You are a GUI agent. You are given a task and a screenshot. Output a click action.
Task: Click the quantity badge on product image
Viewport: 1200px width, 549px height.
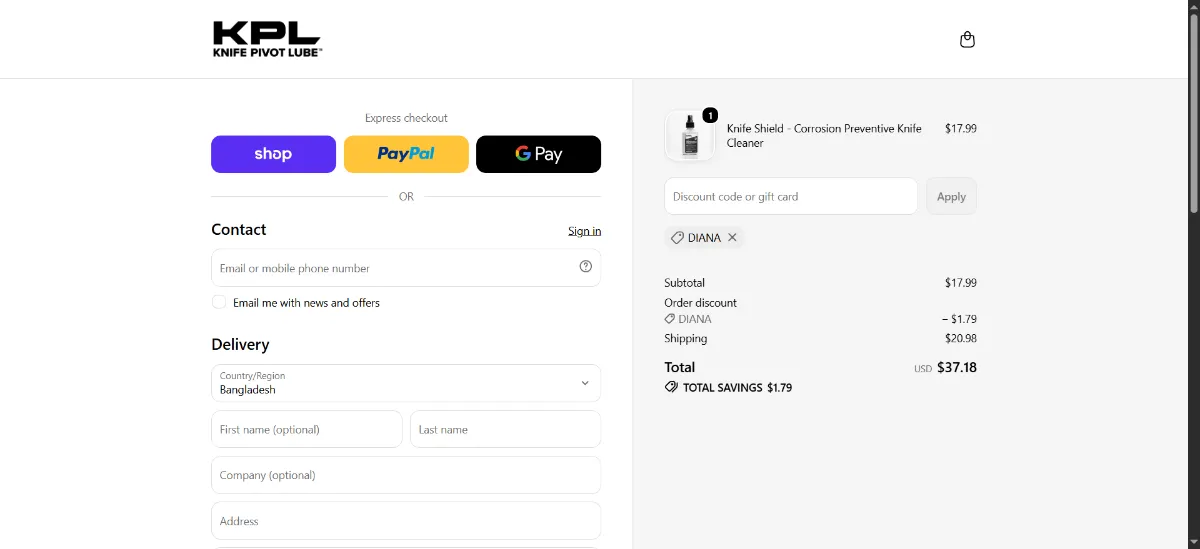(710, 115)
